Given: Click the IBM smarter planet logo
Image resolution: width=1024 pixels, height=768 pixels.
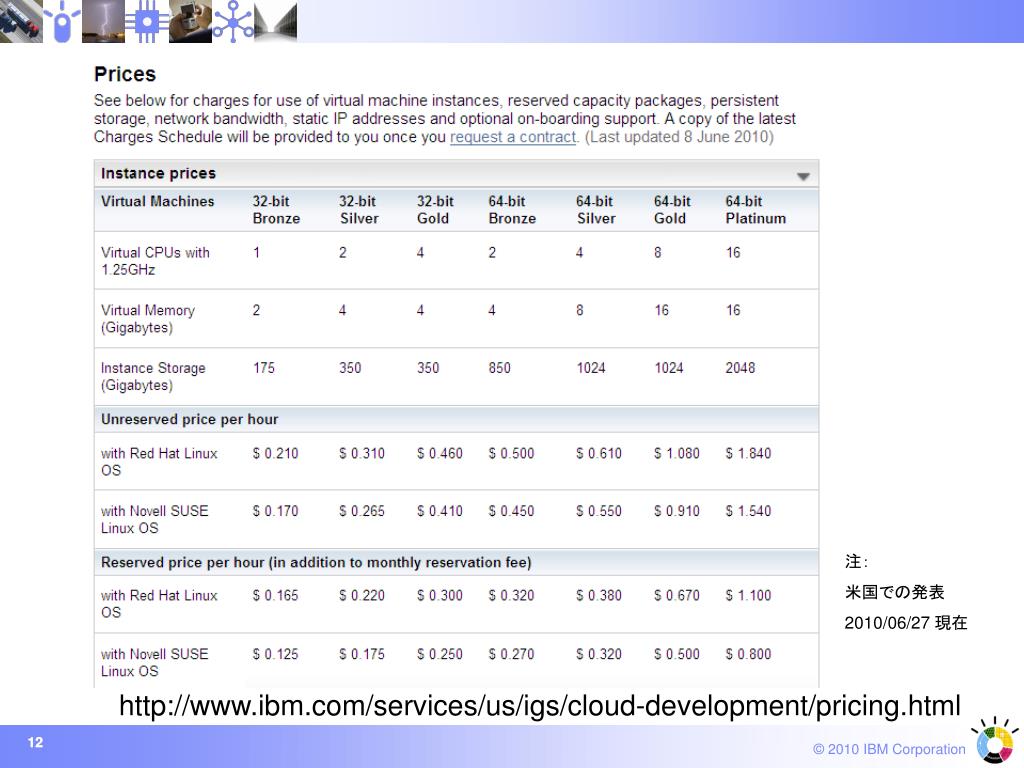Looking at the screenshot, I should (994, 741).
